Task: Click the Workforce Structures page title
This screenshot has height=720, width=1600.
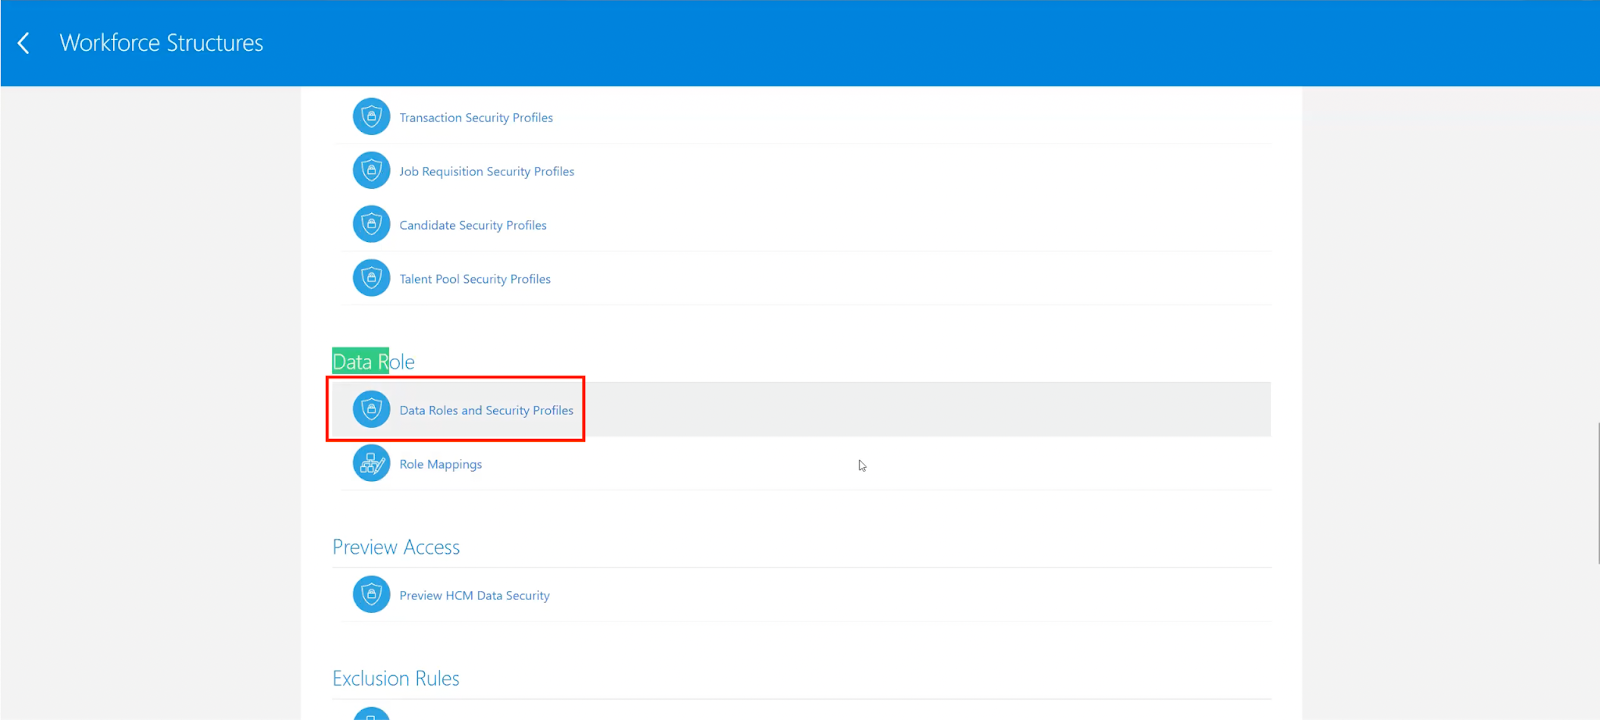Action: [161, 43]
